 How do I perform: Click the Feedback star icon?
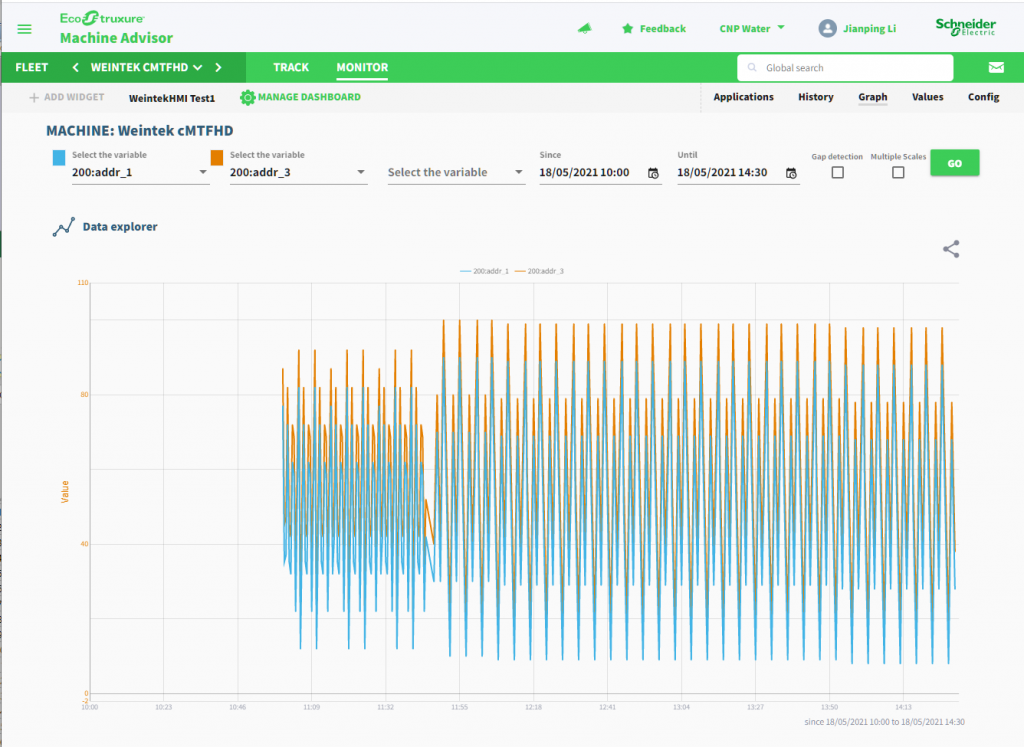(x=628, y=28)
